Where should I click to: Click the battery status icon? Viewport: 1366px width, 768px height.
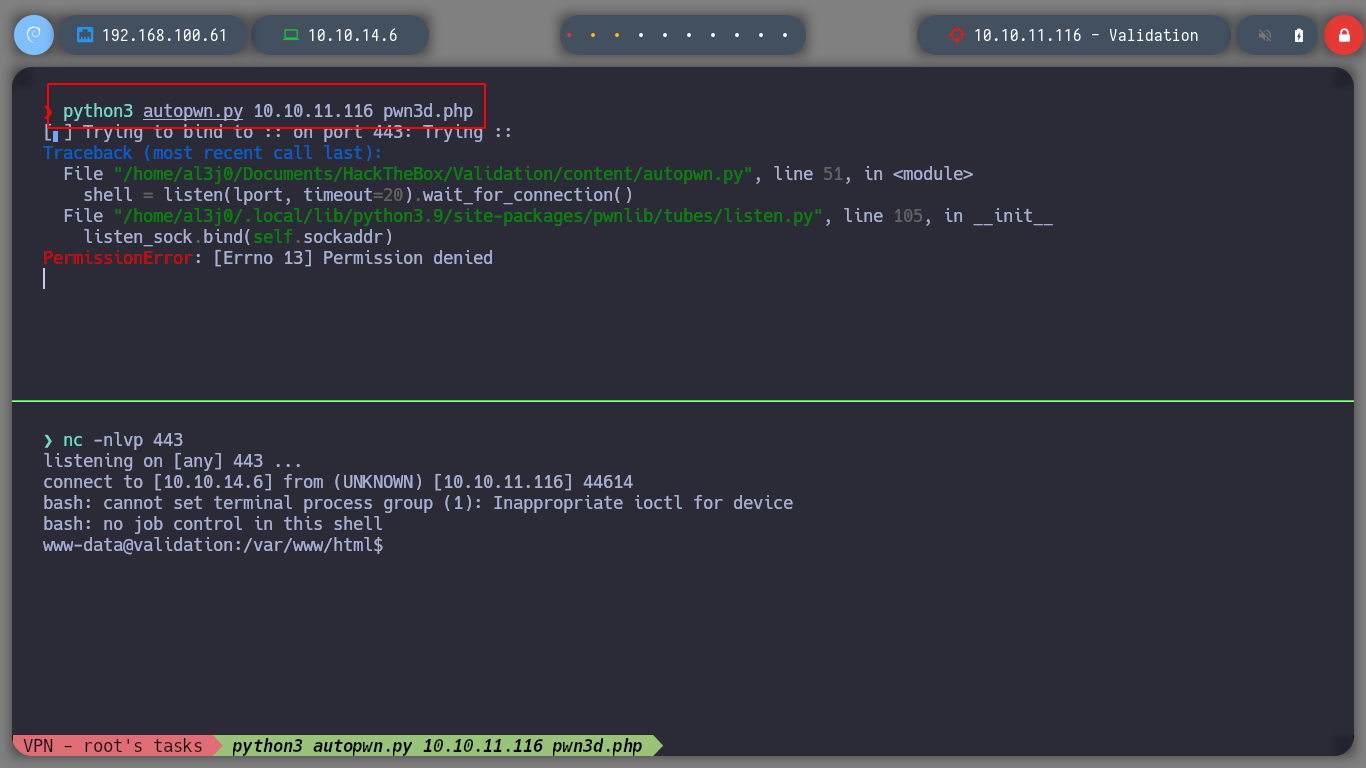tap(1298, 35)
